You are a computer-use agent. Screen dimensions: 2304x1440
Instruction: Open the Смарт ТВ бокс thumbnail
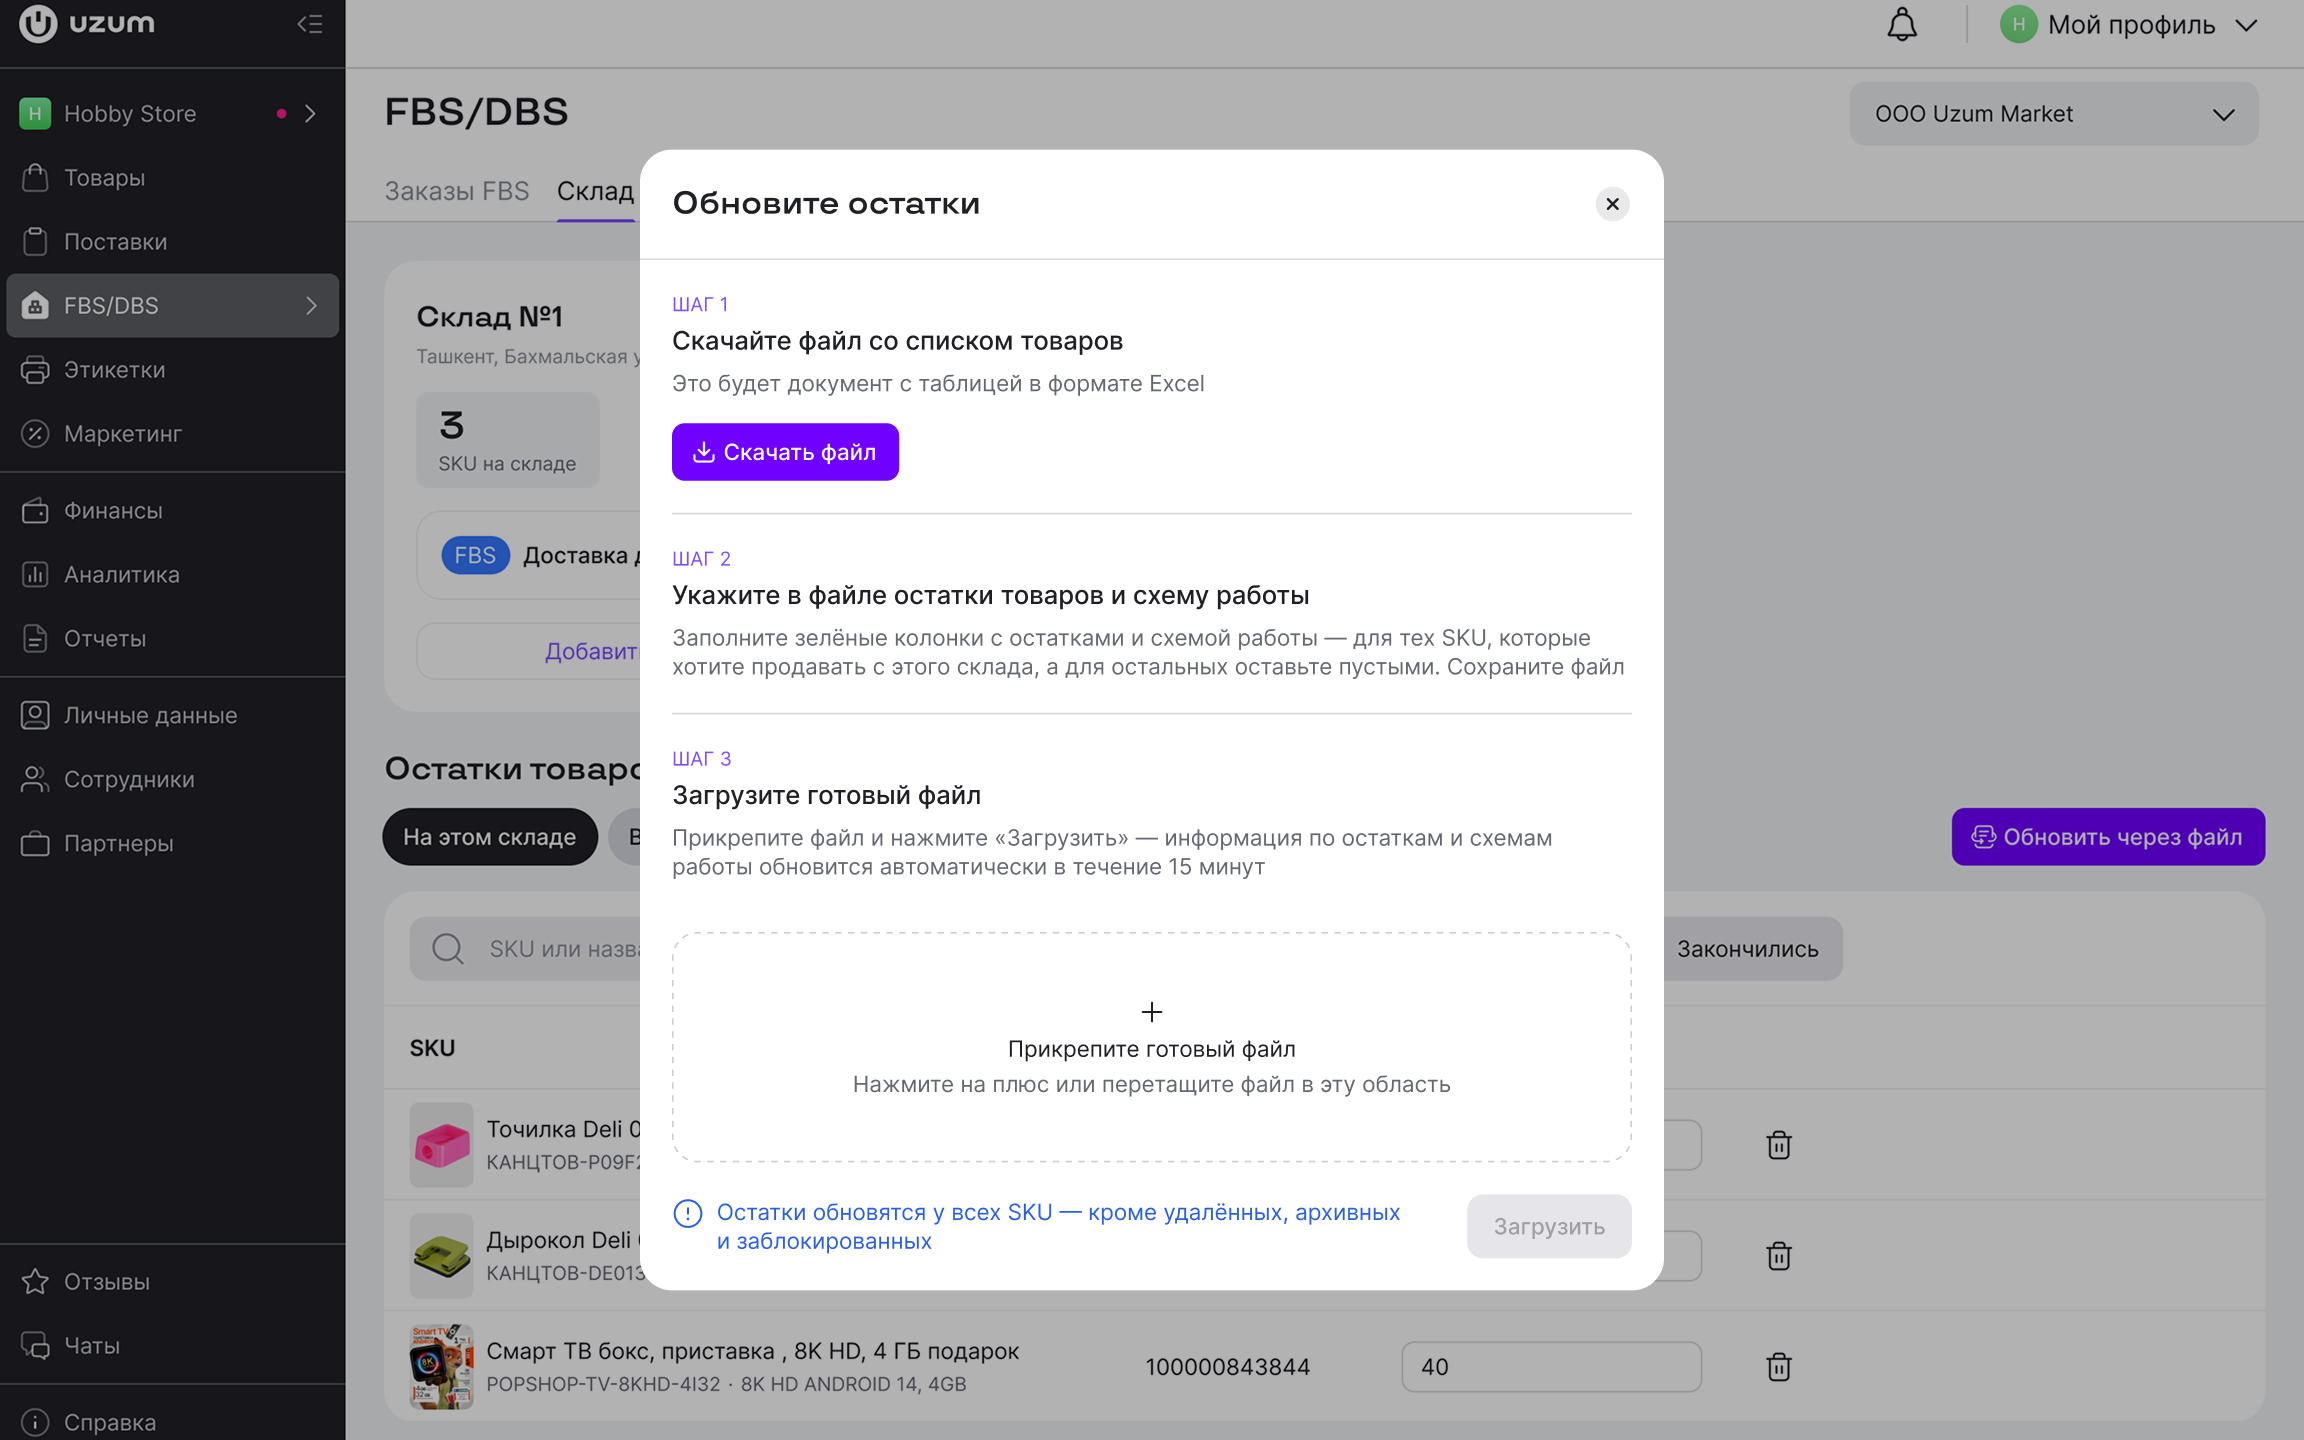tap(441, 1367)
